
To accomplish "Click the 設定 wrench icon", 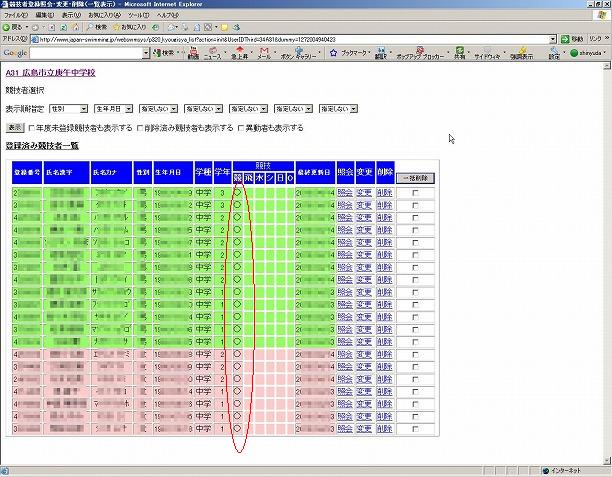I will point(554,53).
